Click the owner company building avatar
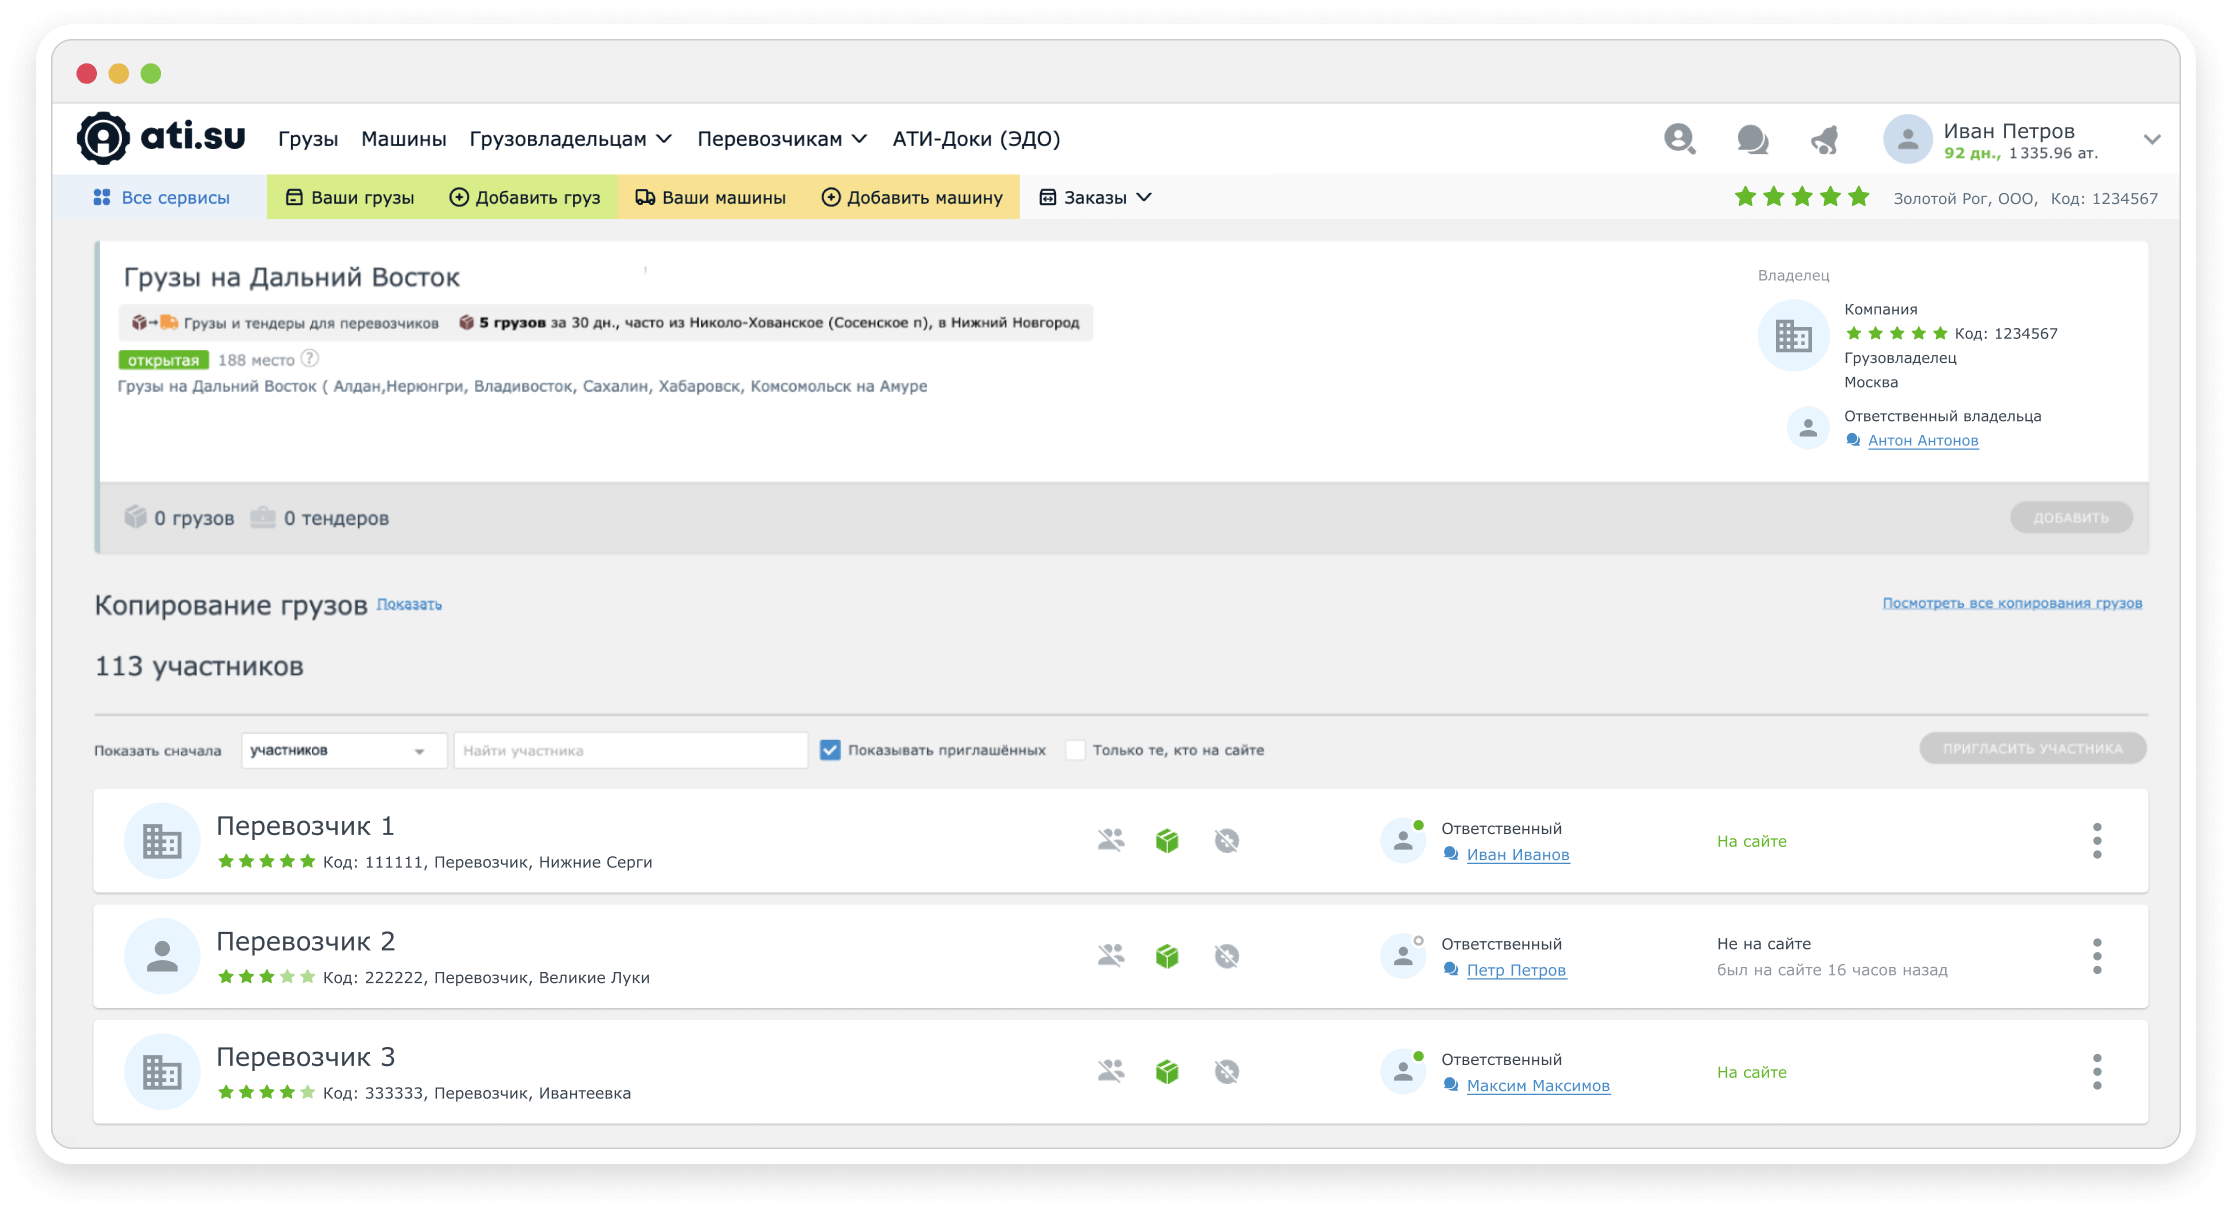2233x1213 pixels. (1793, 336)
